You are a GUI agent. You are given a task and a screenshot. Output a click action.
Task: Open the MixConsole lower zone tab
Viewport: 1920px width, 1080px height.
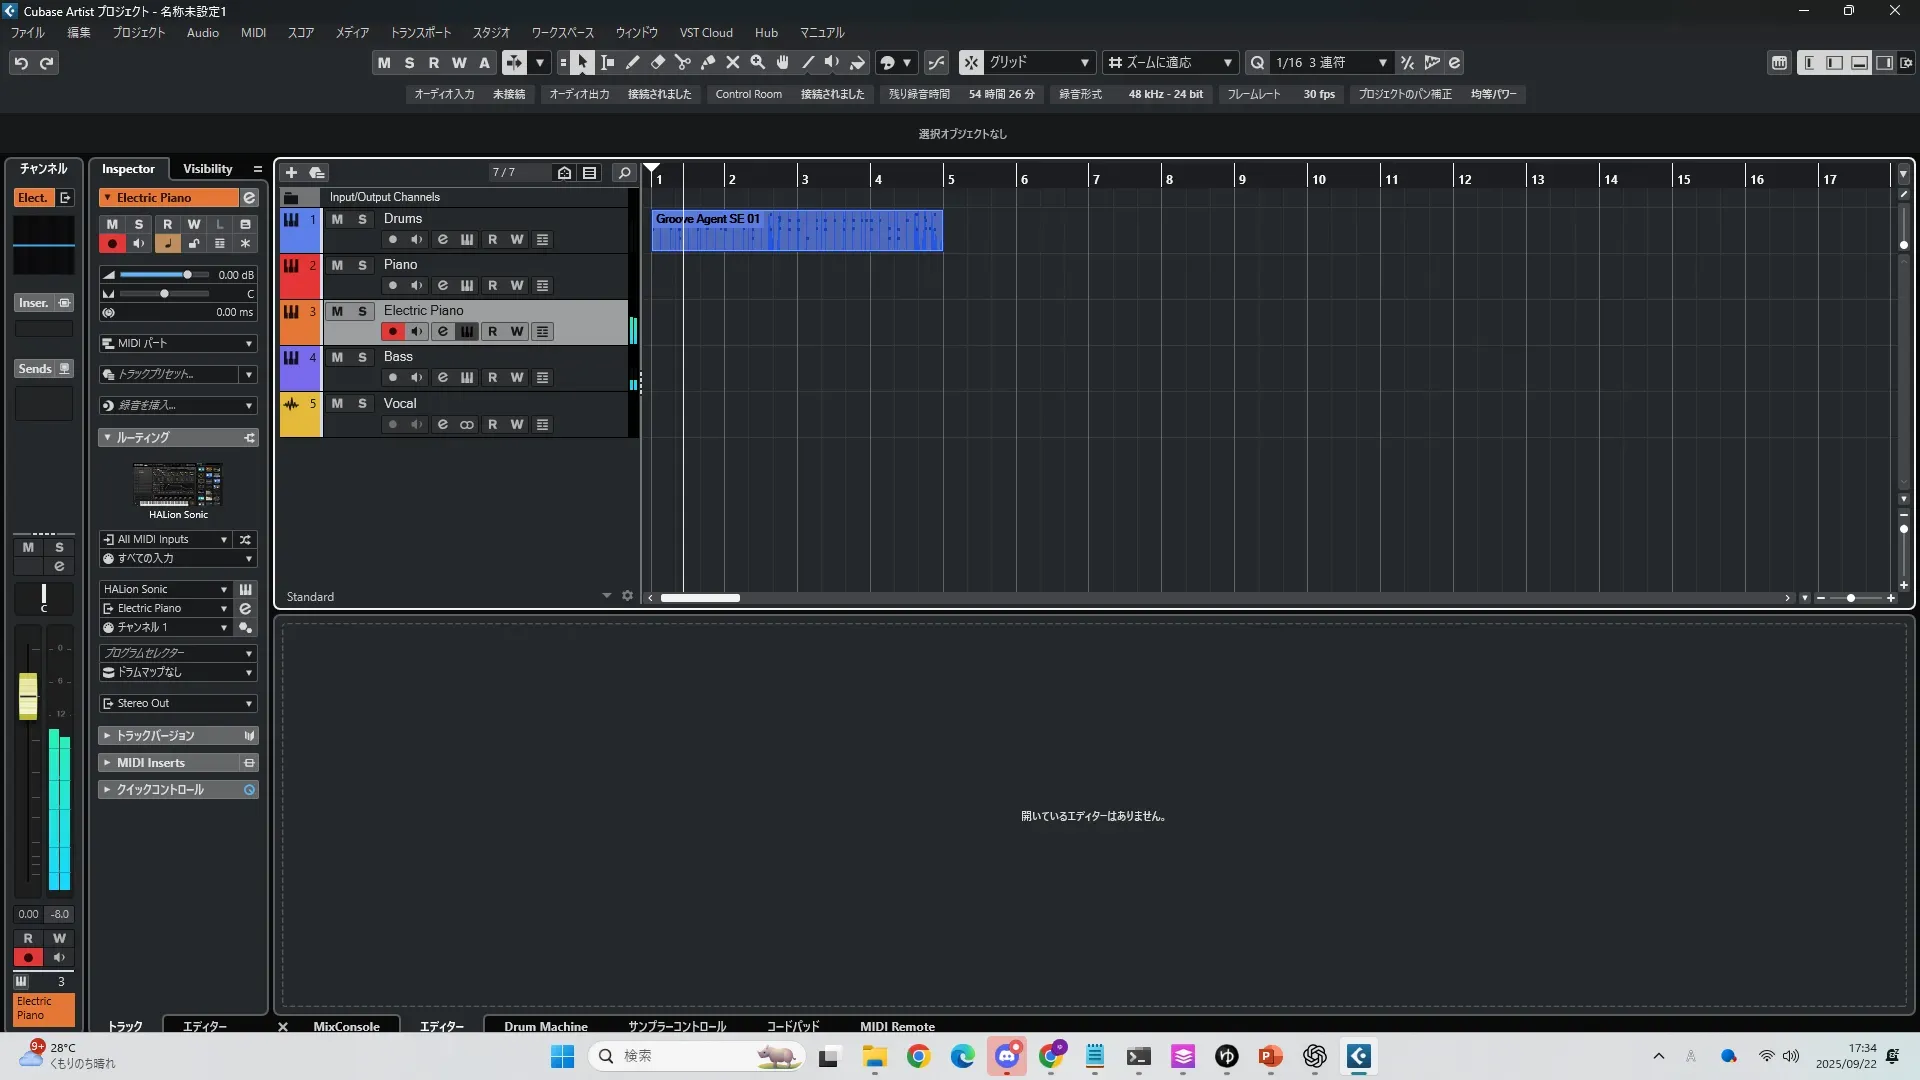pyautogui.click(x=346, y=1026)
